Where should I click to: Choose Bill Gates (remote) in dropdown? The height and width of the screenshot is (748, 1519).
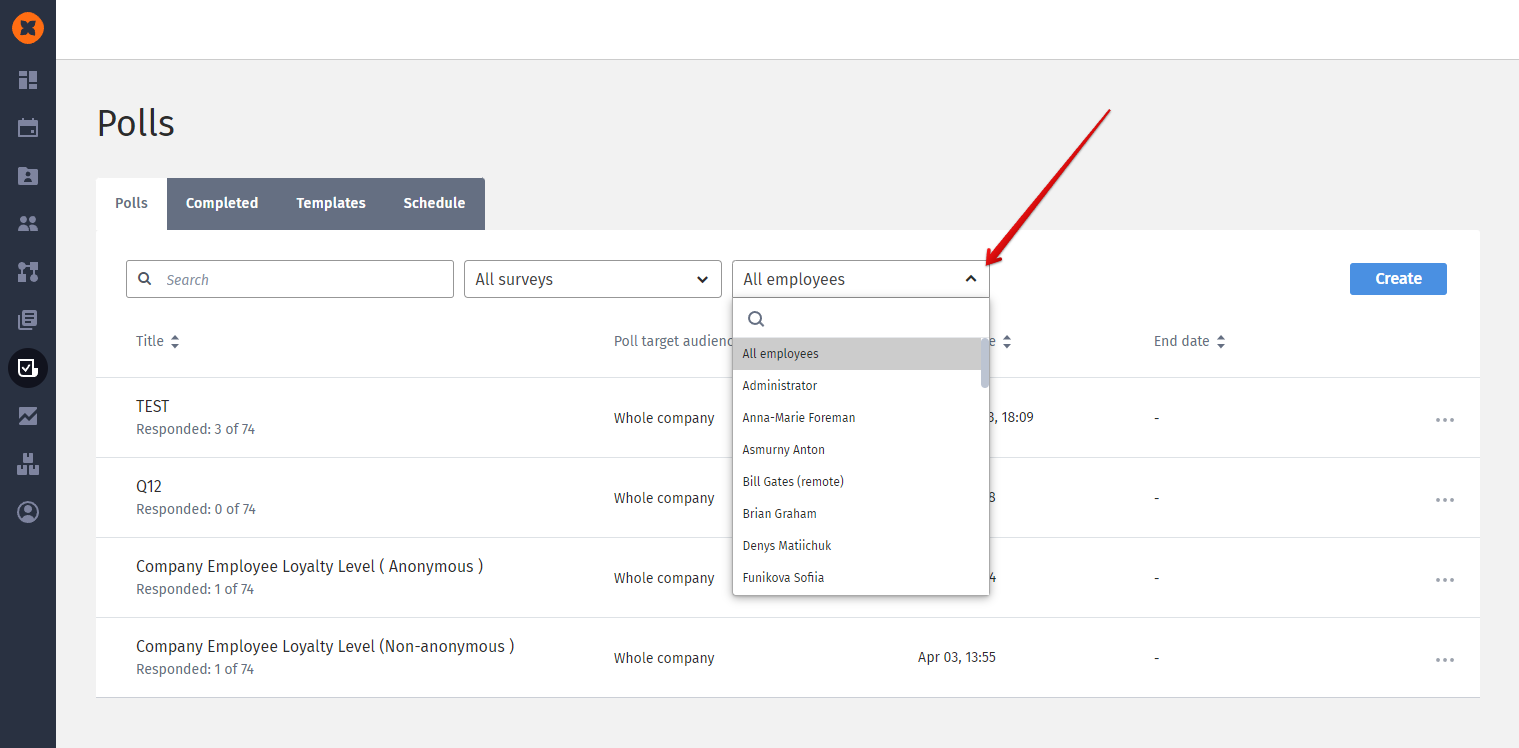tap(857, 482)
